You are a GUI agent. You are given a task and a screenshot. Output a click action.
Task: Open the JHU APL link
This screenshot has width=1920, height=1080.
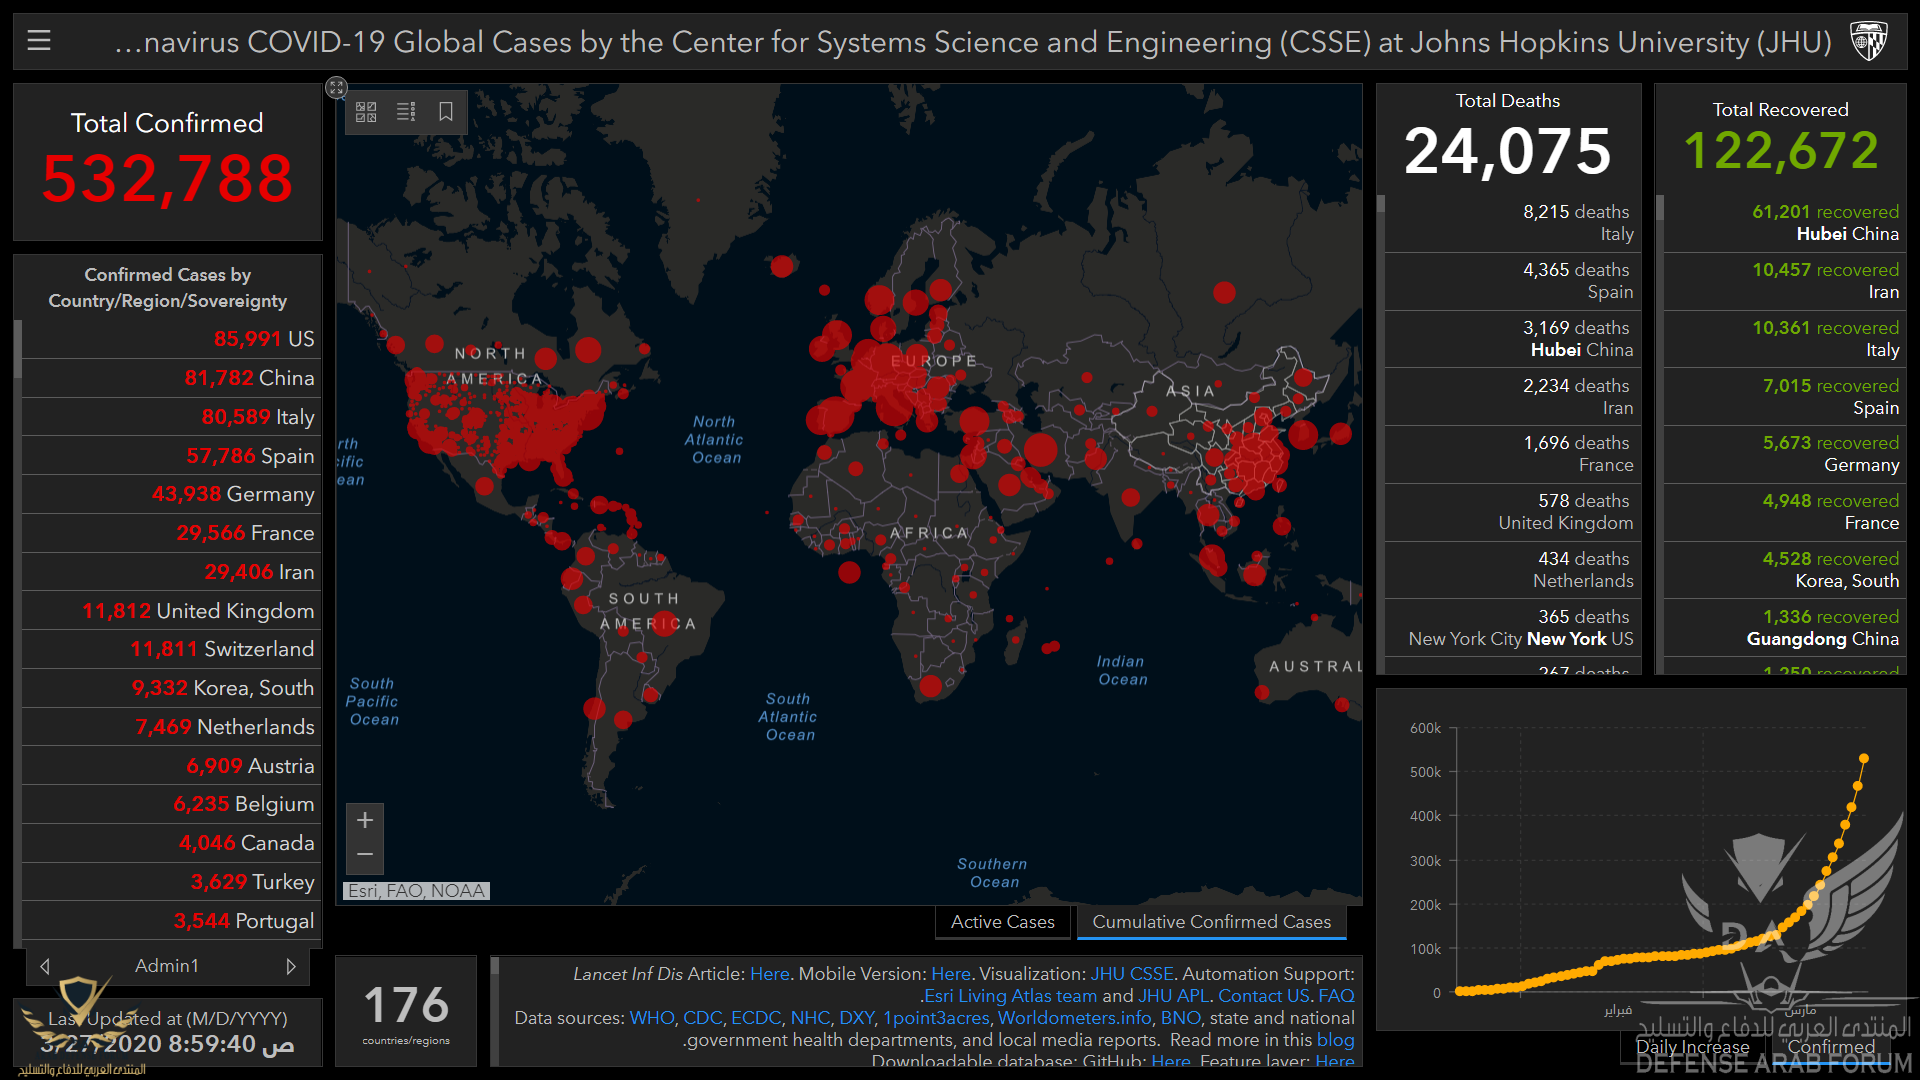pyautogui.click(x=1173, y=996)
